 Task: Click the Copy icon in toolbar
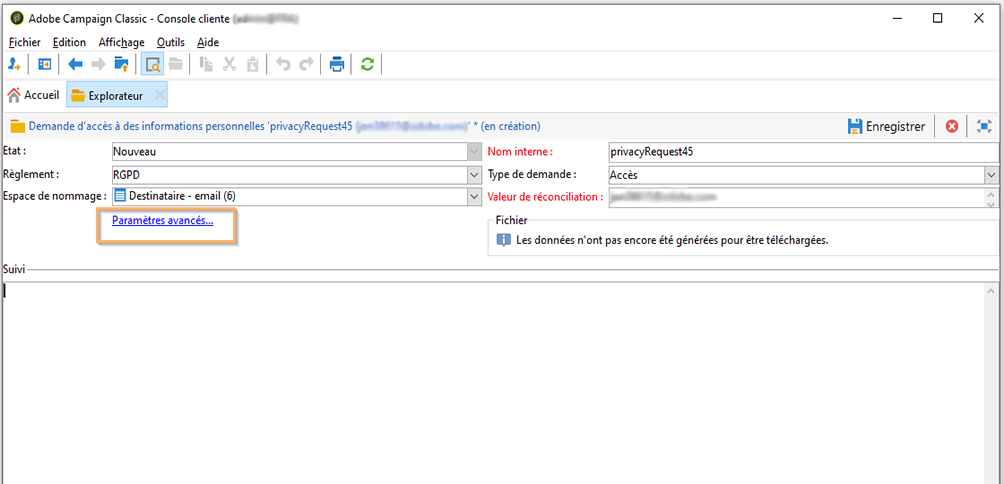[x=206, y=64]
